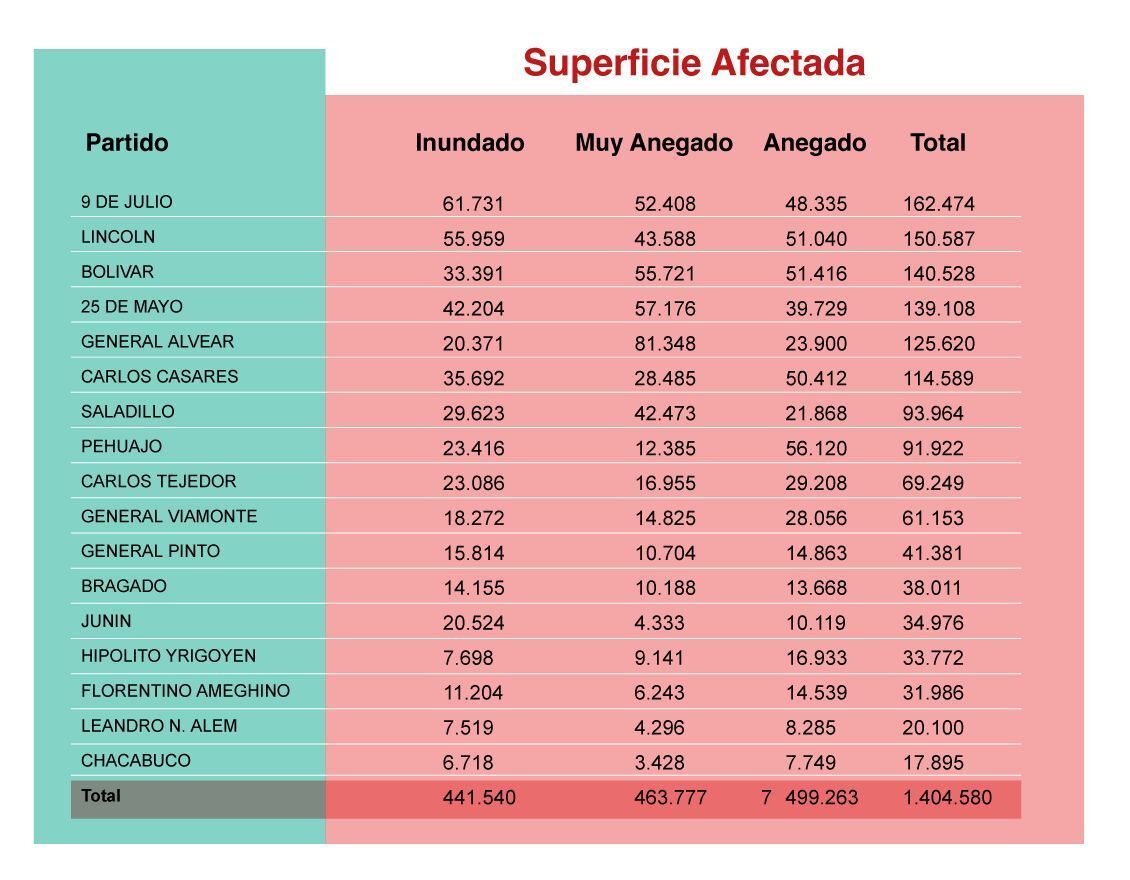
Task: Select the Anegado column header
Action: tap(814, 143)
